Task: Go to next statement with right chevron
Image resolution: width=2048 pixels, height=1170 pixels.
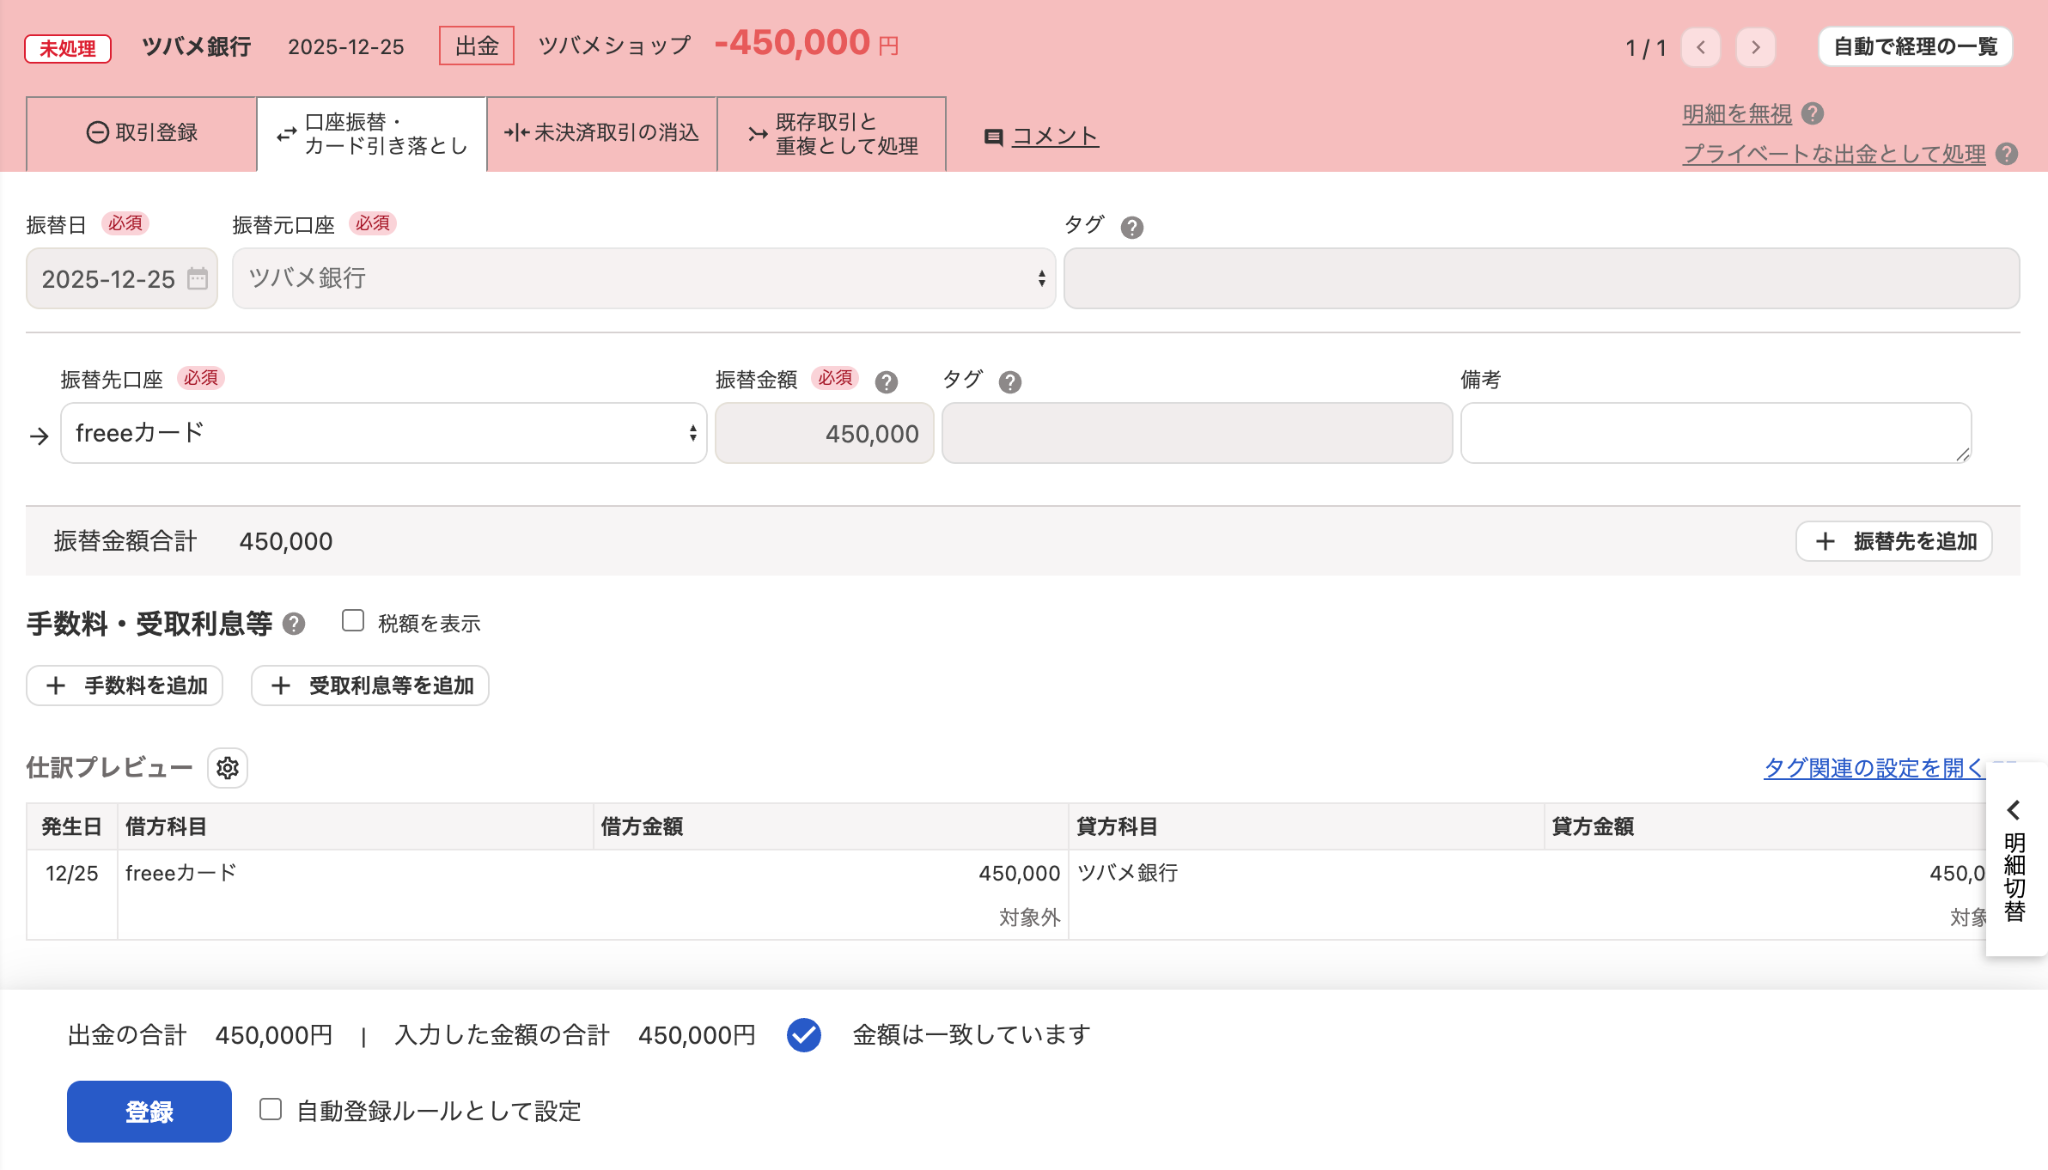Action: tap(1755, 47)
